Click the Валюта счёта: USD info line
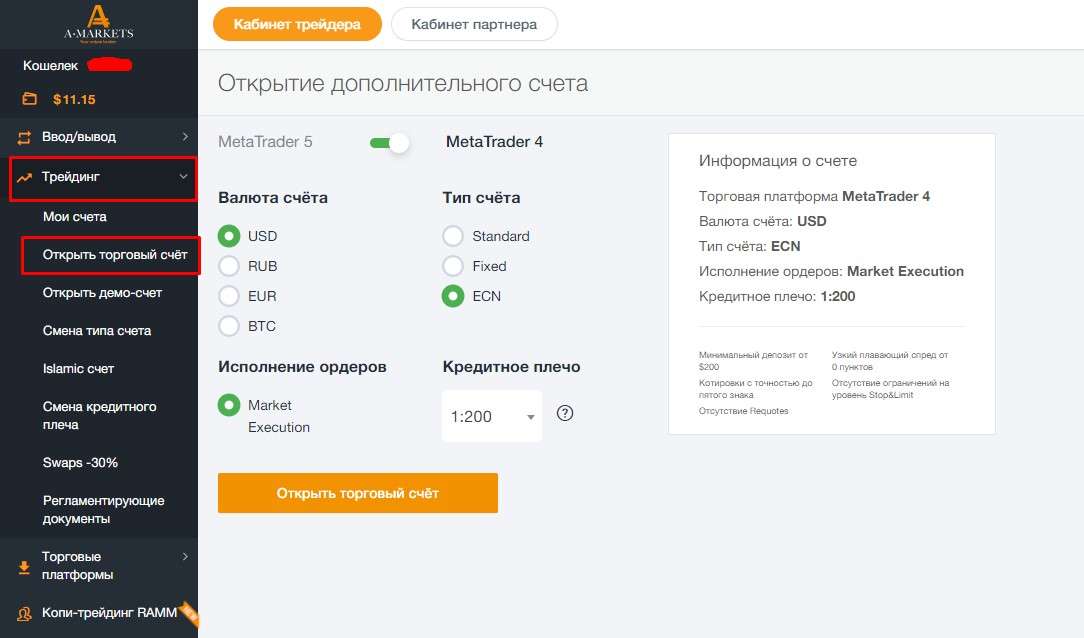The image size is (1084, 638). (763, 221)
